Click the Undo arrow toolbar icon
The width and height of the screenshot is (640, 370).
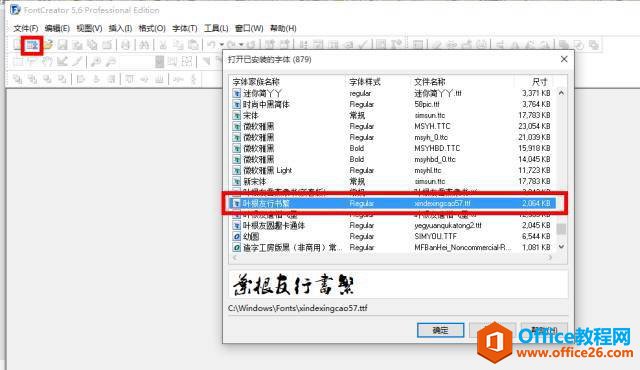point(211,45)
